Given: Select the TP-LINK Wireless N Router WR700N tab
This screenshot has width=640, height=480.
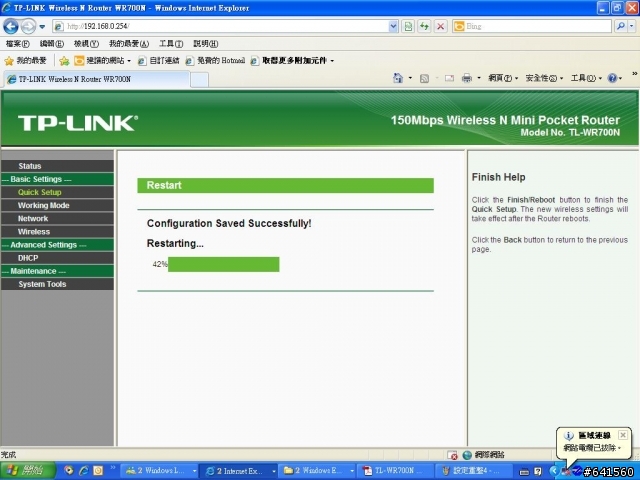Looking at the screenshot, I should pos(97,79).
